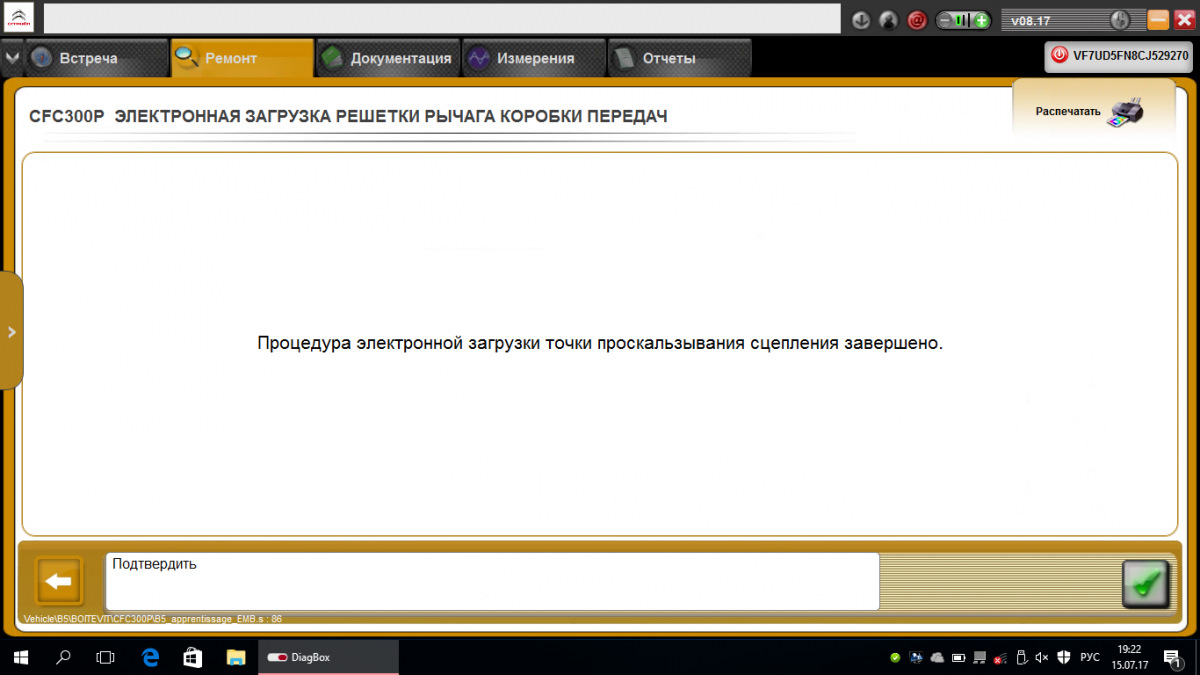Click the minus button of the zoom control

tap(946, 20)
